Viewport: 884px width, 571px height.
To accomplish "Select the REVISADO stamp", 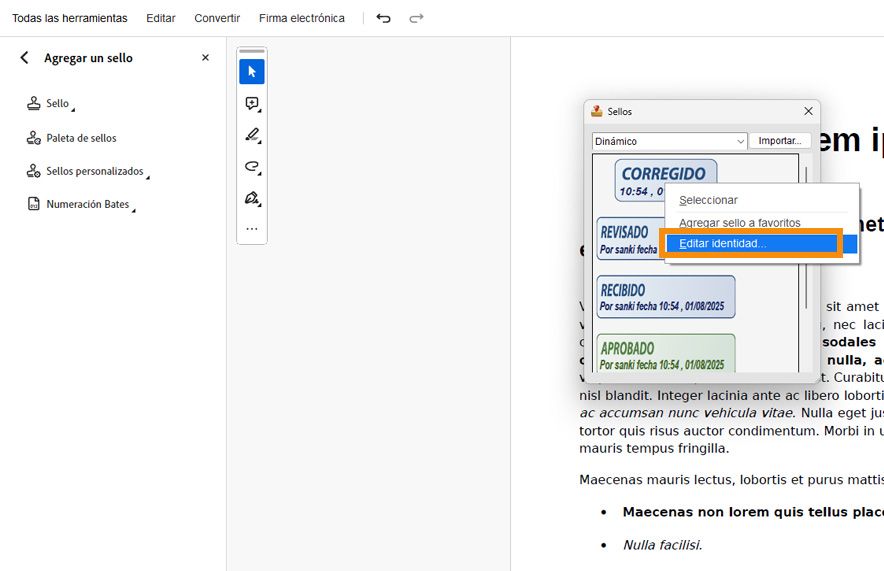I will coord(630,238).
